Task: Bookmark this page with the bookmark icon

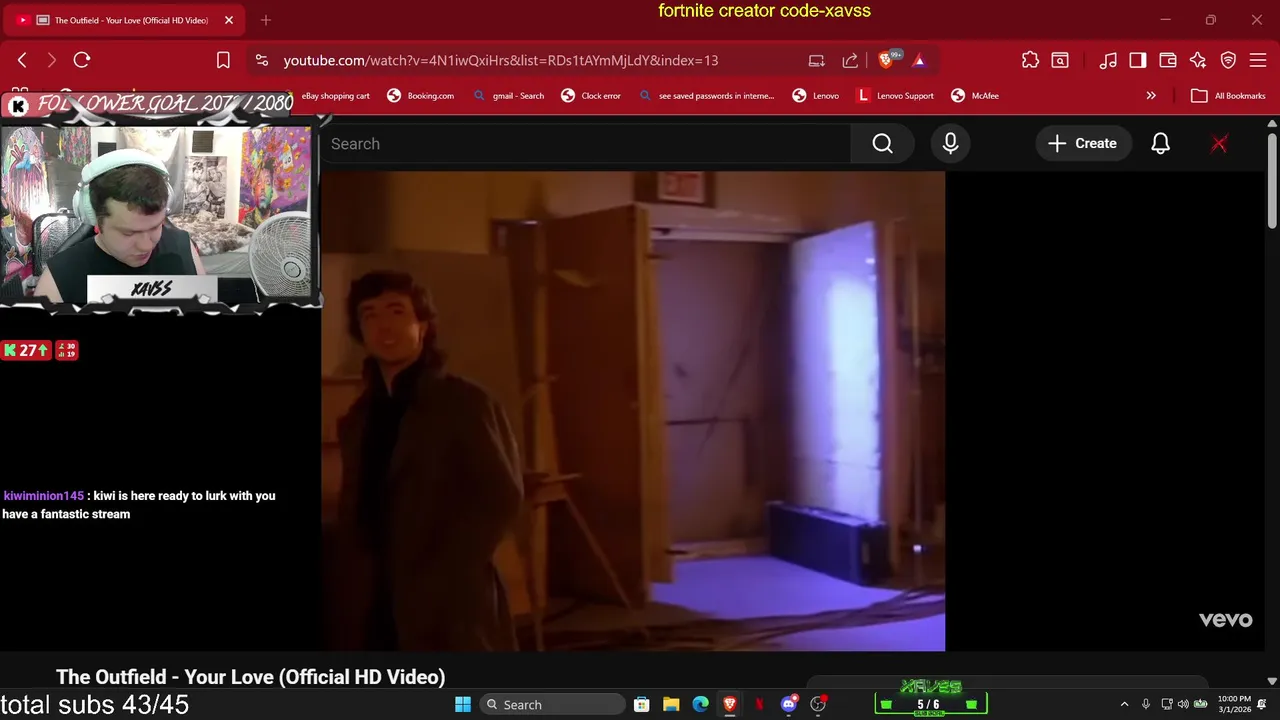Action: tap(223, 60)
